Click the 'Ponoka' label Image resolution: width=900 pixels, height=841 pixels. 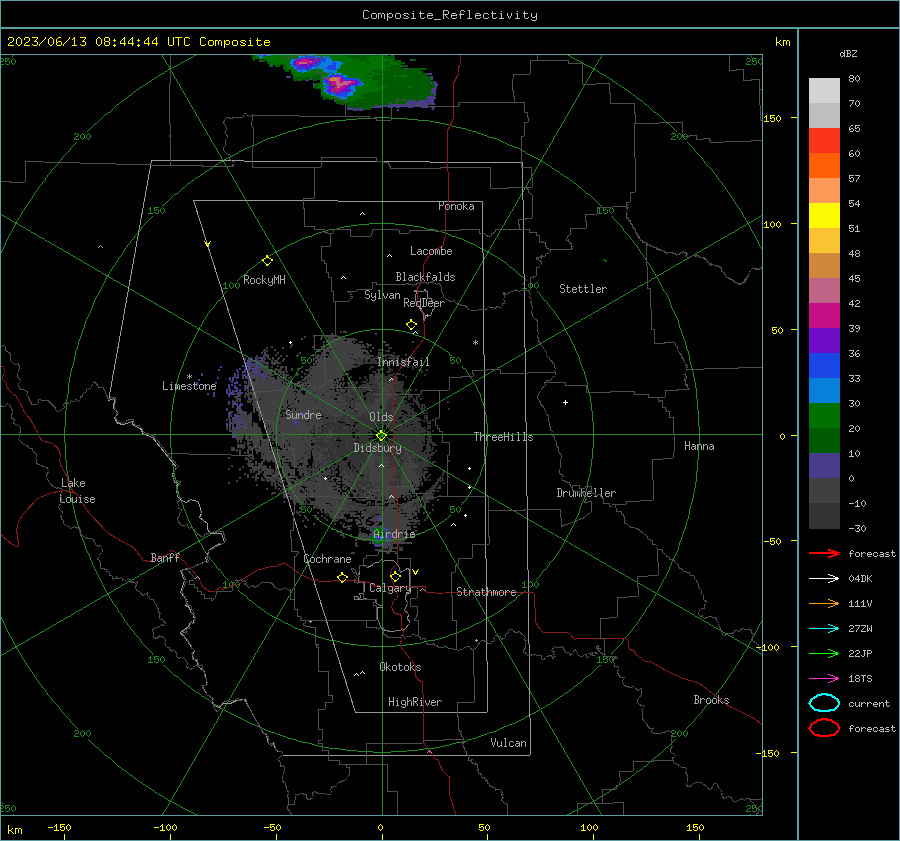pos(456,206)
